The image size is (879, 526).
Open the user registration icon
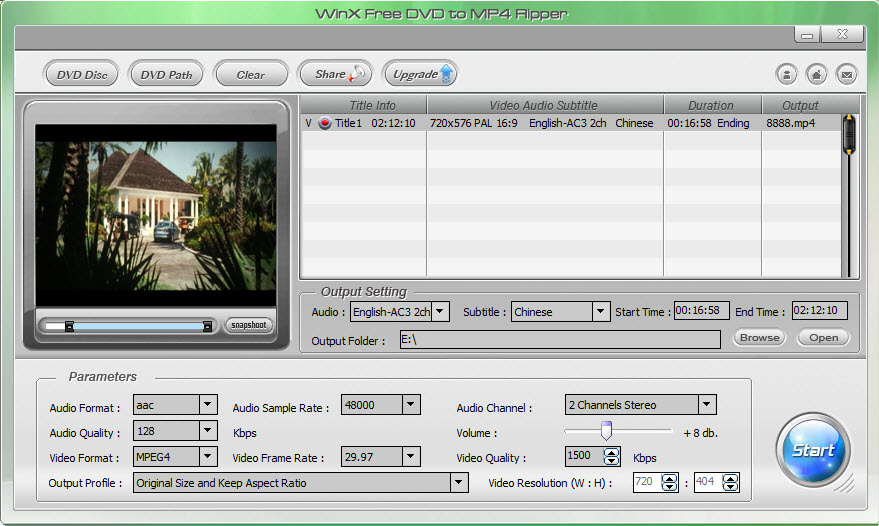pos(787,75)
